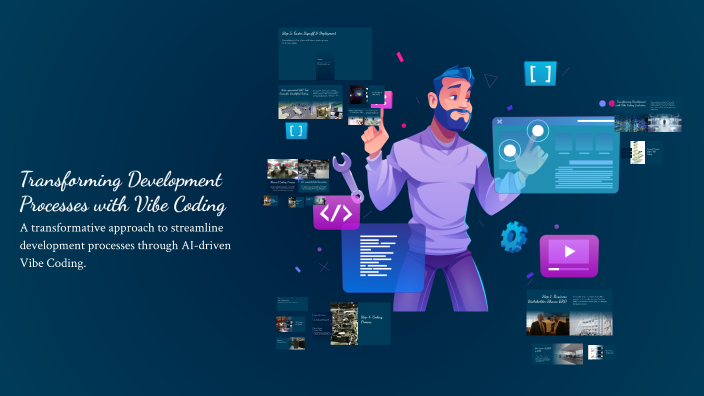Click the magenta code brackets </> icon
Viewport: 704px width, 396px height.
336,213
